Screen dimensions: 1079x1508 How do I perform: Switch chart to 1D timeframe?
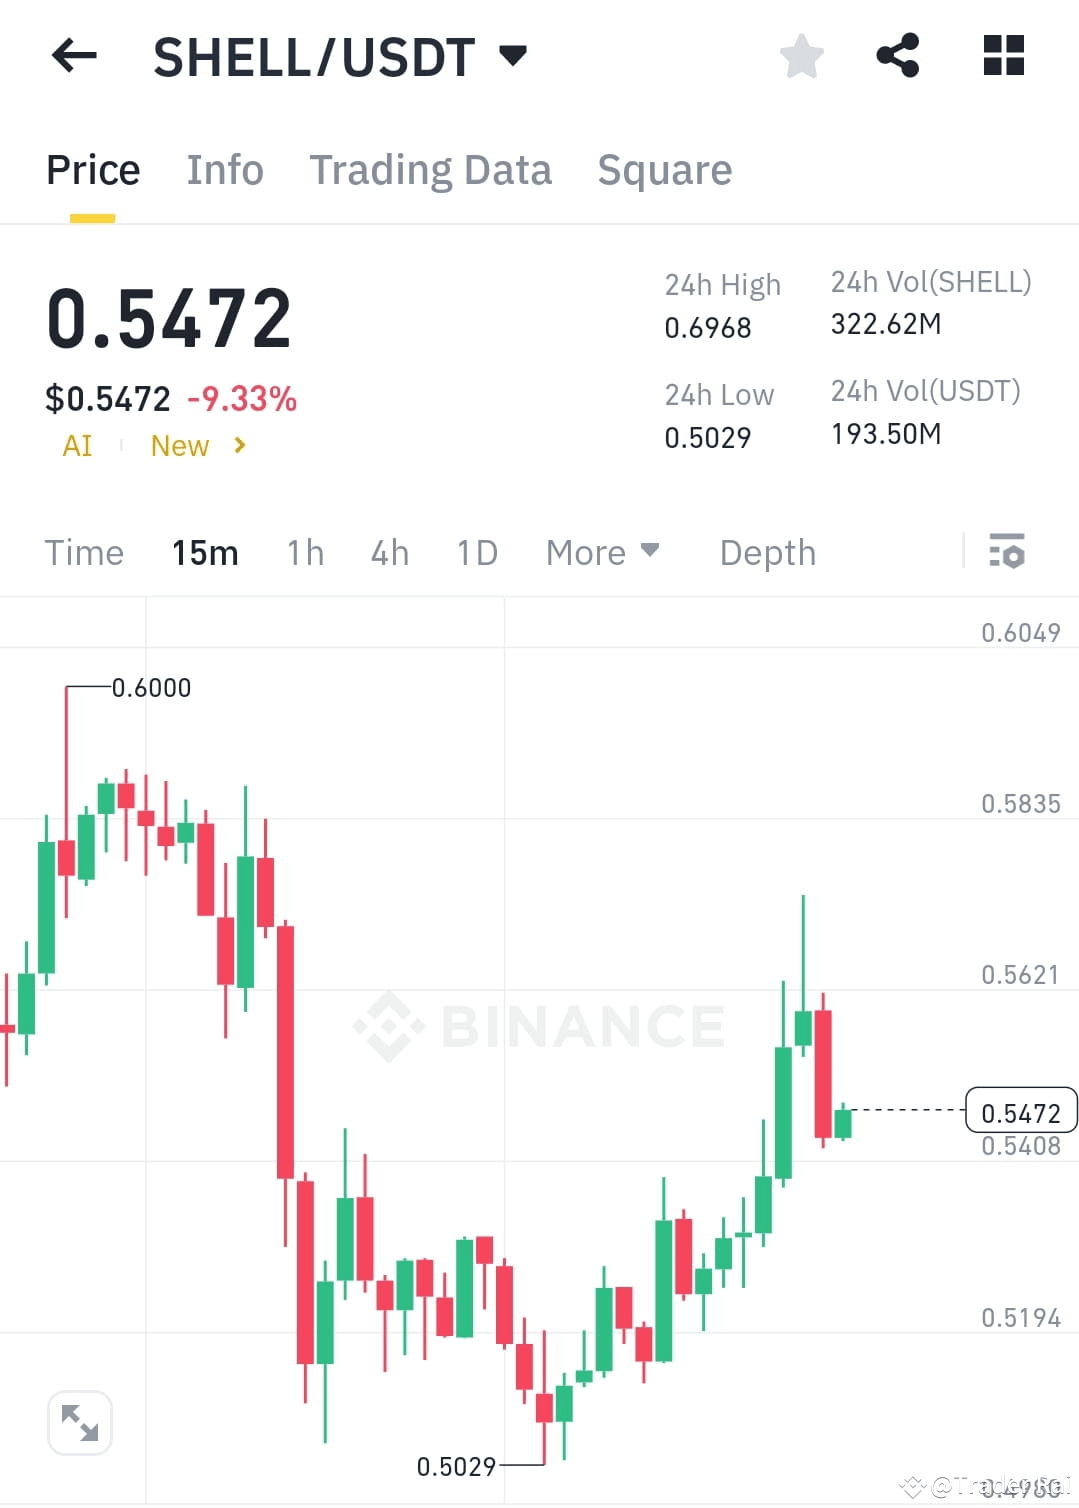(475, 552)
